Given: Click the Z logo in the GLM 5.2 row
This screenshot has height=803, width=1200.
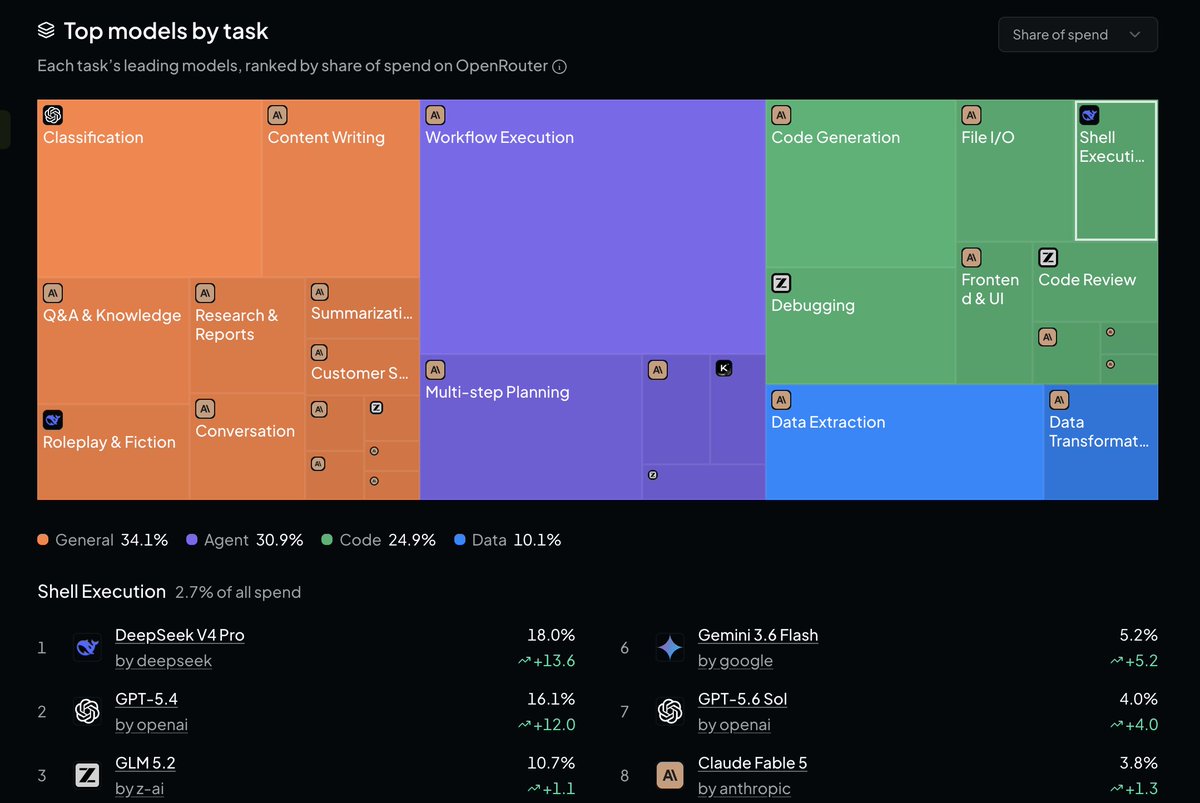Looking at the screenshot, I should click(x=87, y=775).
